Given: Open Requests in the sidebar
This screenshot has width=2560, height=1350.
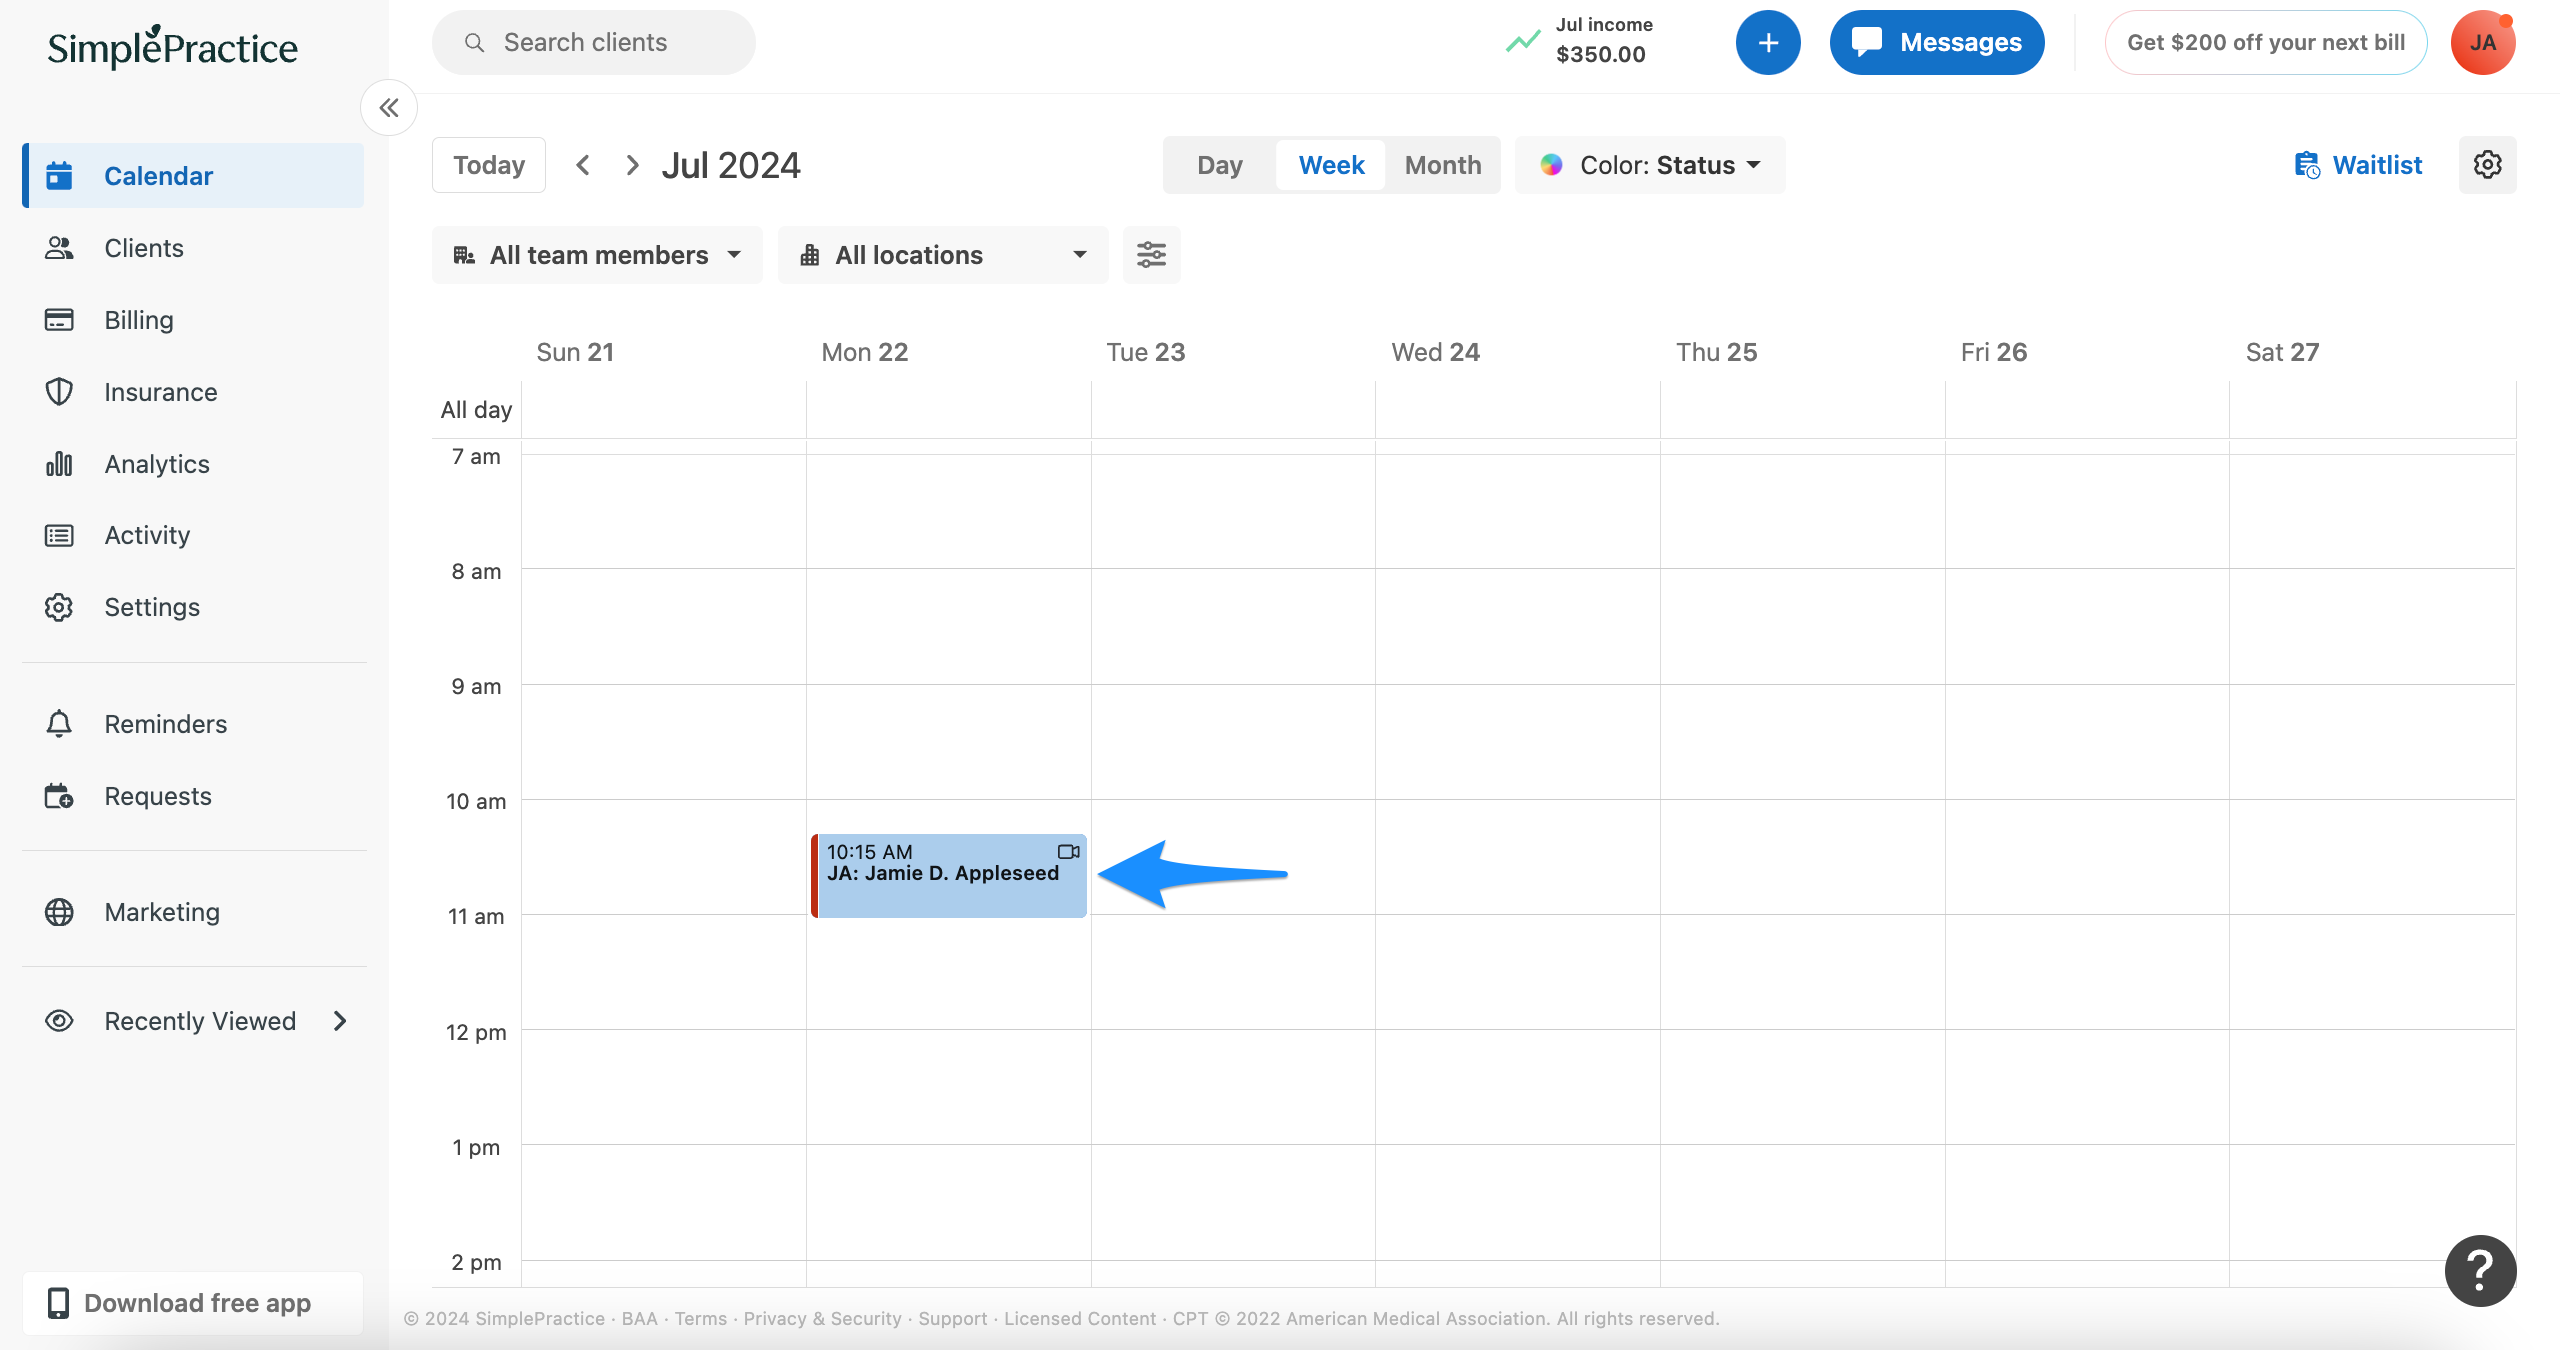Looking at the screenshot, I should (194, 796).
